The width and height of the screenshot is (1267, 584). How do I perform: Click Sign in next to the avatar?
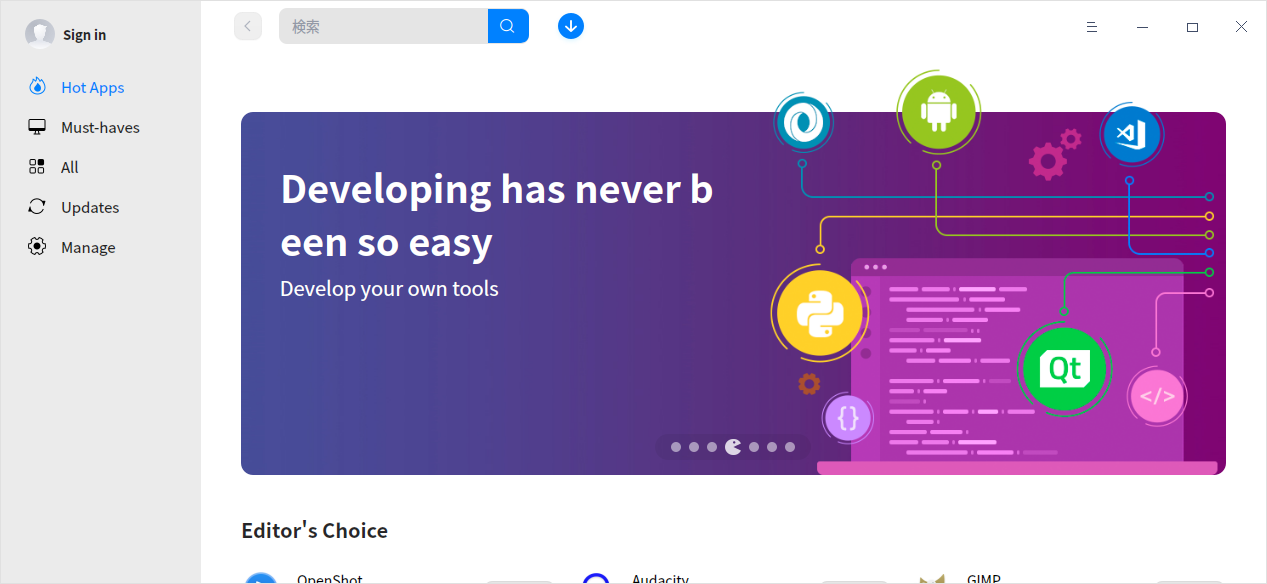click(84, 35)
